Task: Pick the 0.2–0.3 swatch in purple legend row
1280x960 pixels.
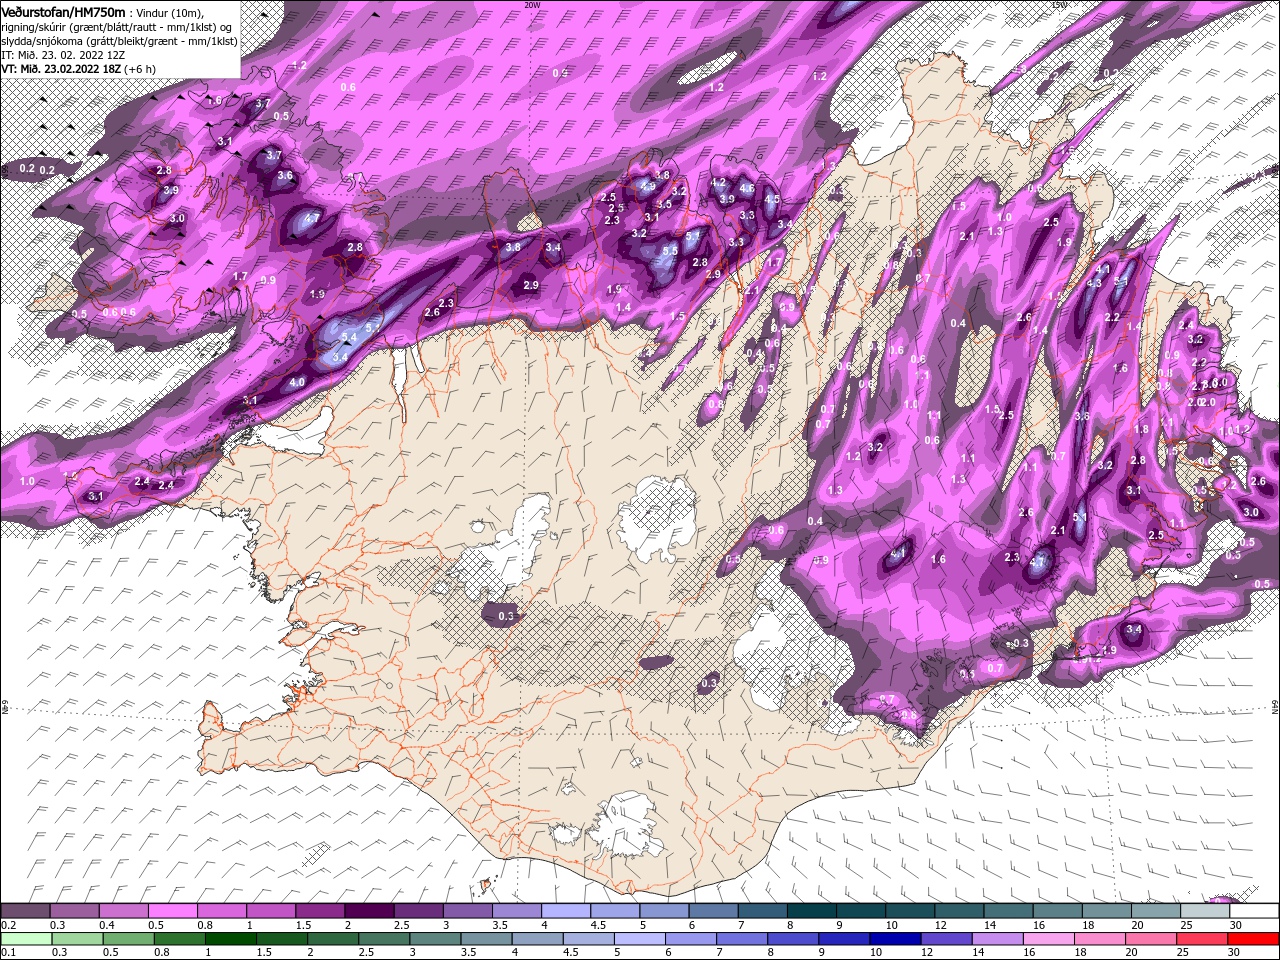Action: point(25,911)
